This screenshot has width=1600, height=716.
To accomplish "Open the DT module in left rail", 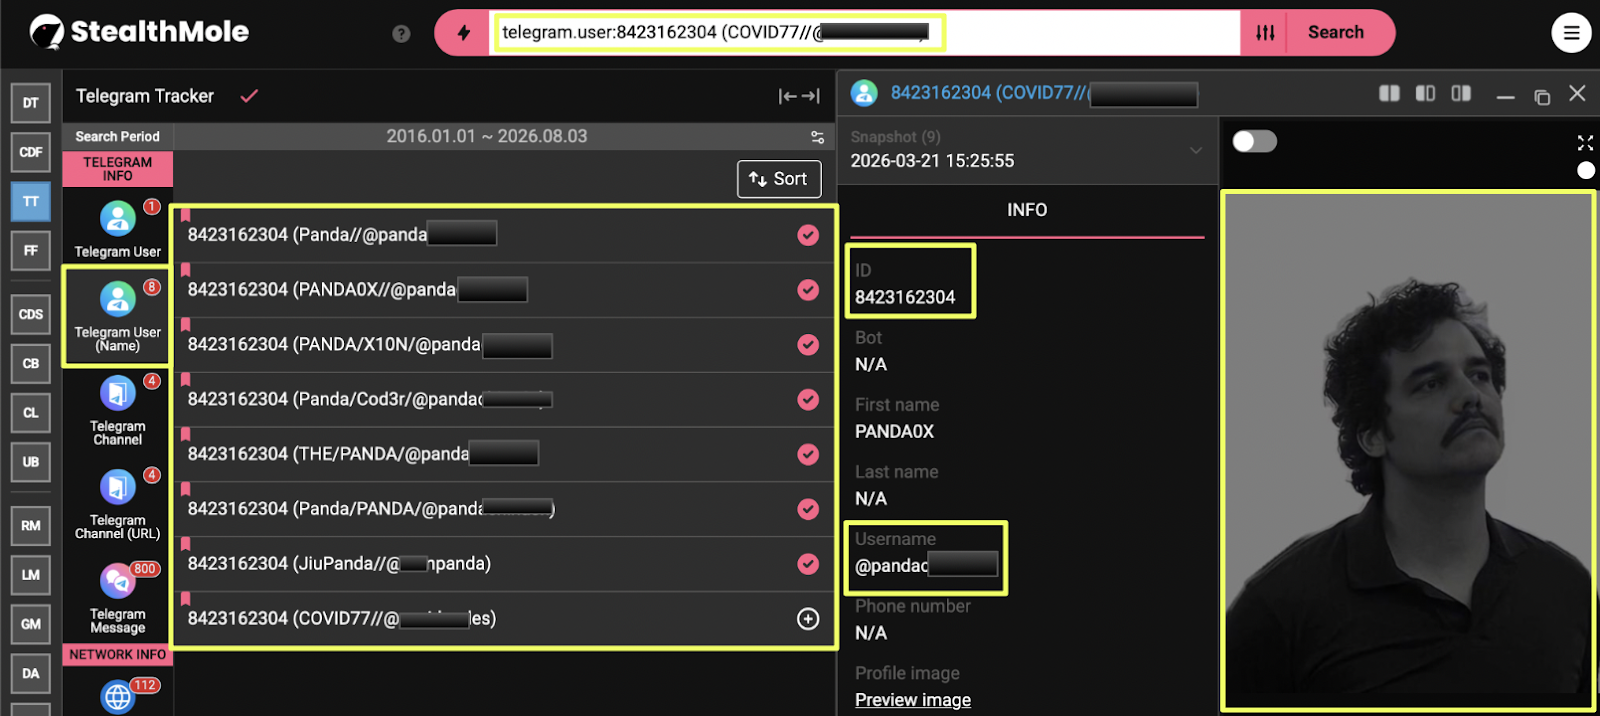I will point(31,103).
